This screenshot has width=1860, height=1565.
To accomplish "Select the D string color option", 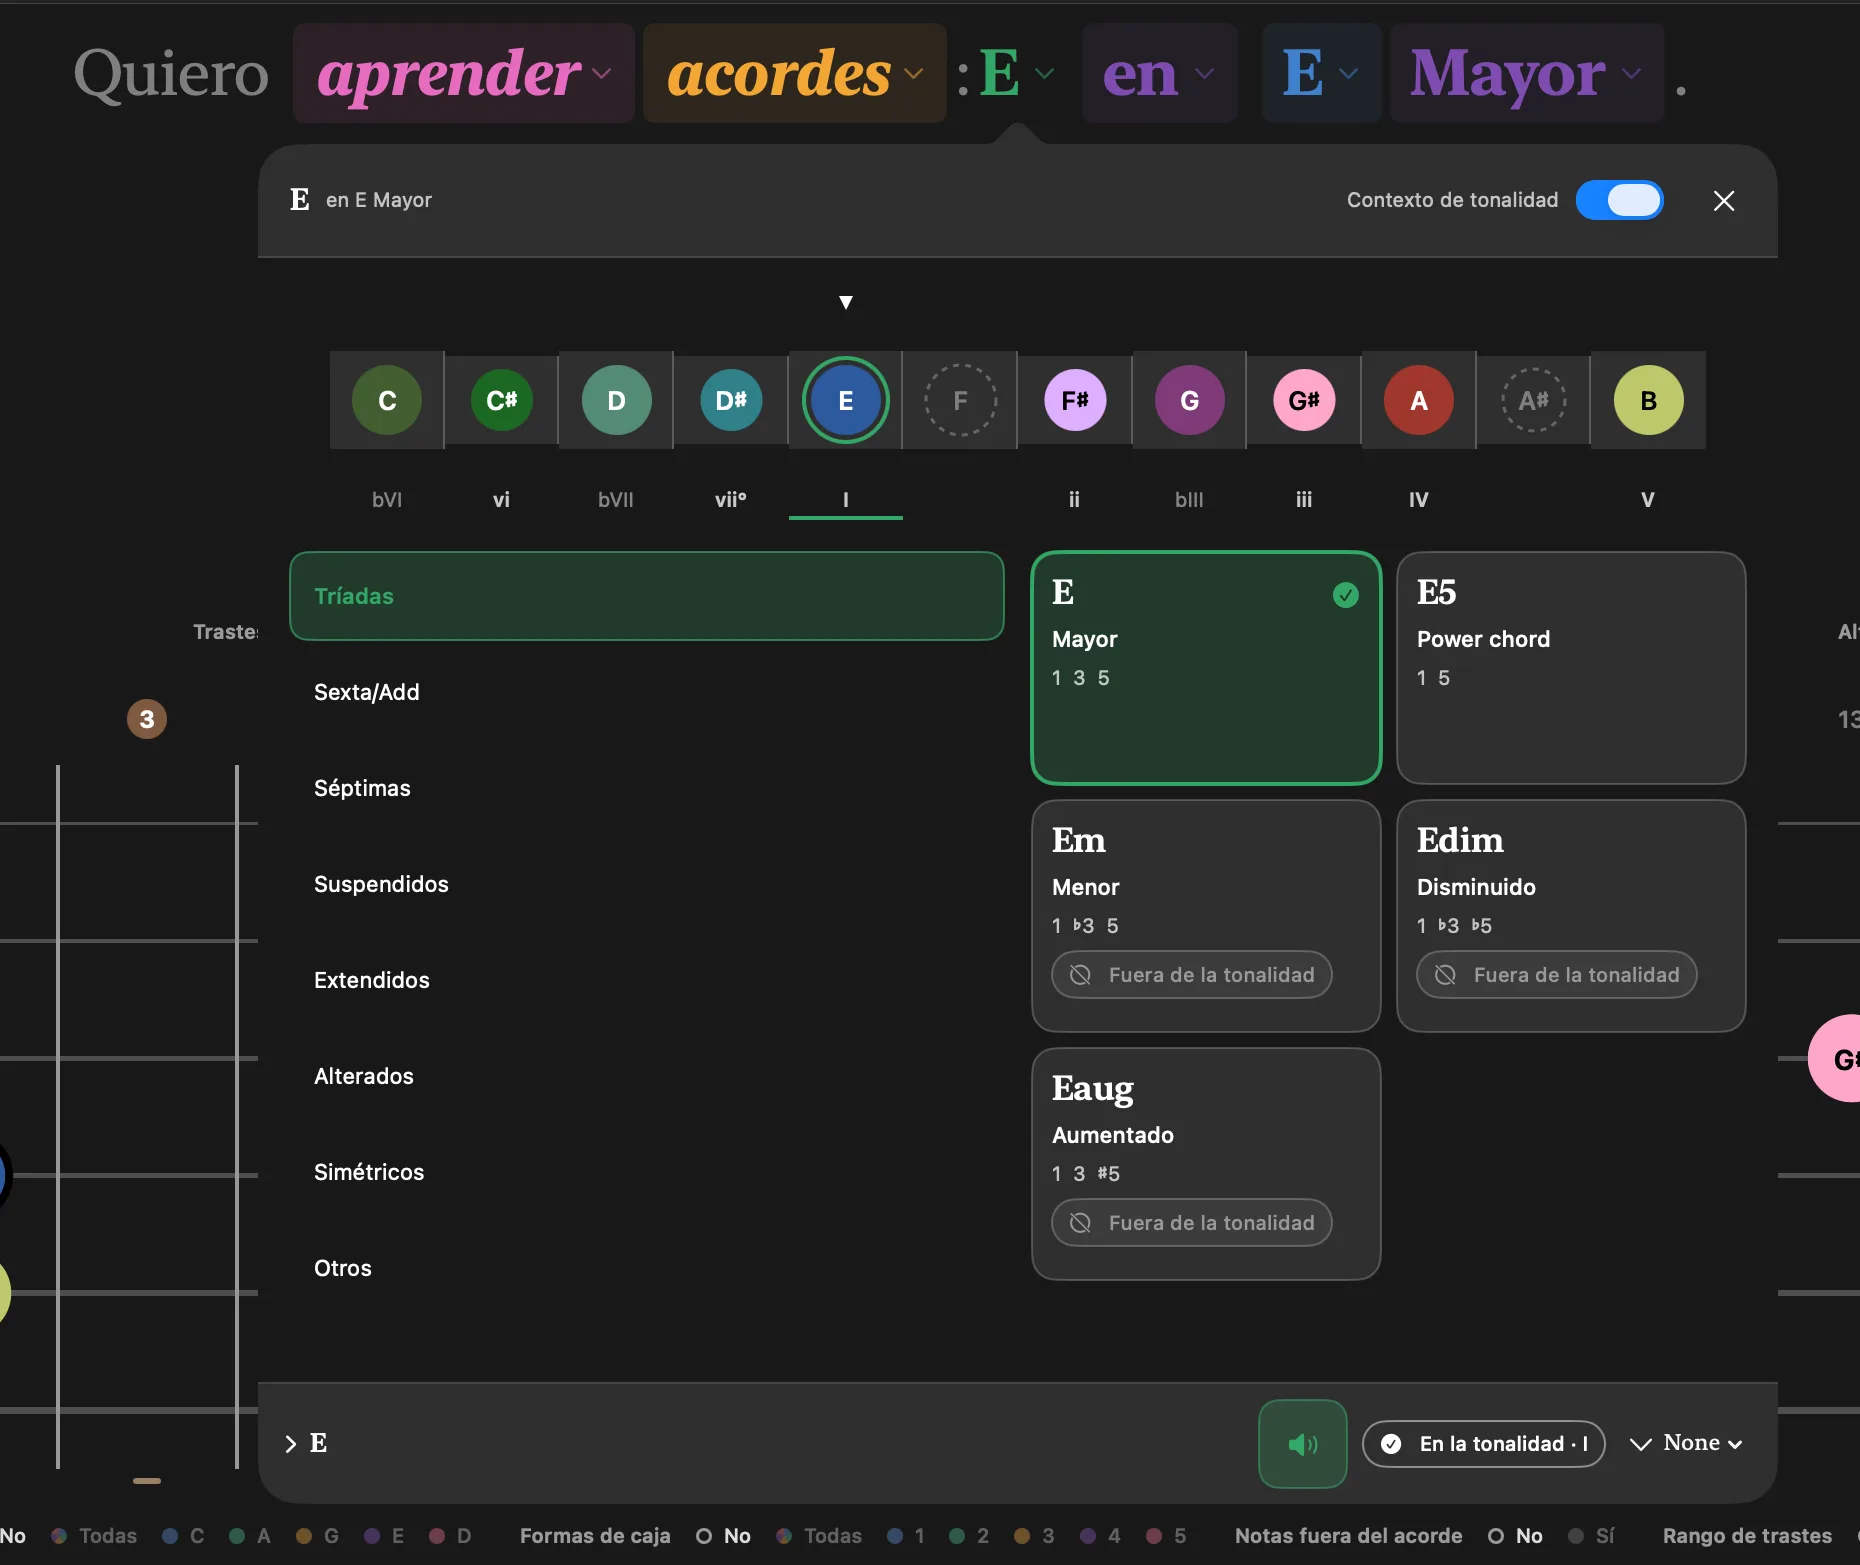I will (x=450, y=1536).
